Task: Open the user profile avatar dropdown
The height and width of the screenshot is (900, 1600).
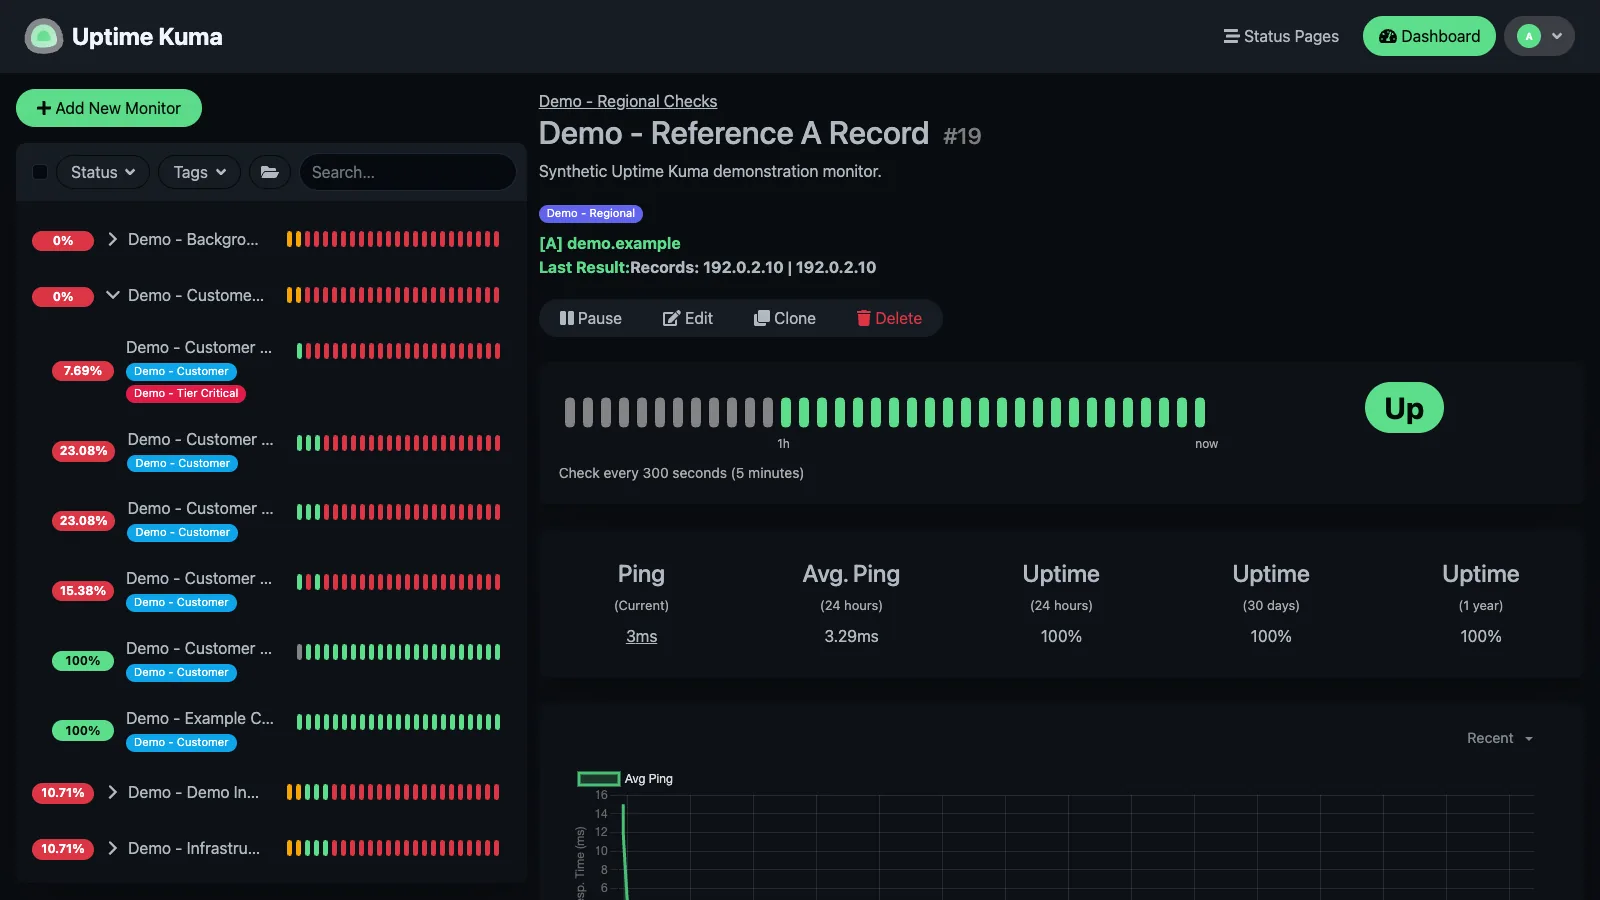Action: pos(1539,36)
